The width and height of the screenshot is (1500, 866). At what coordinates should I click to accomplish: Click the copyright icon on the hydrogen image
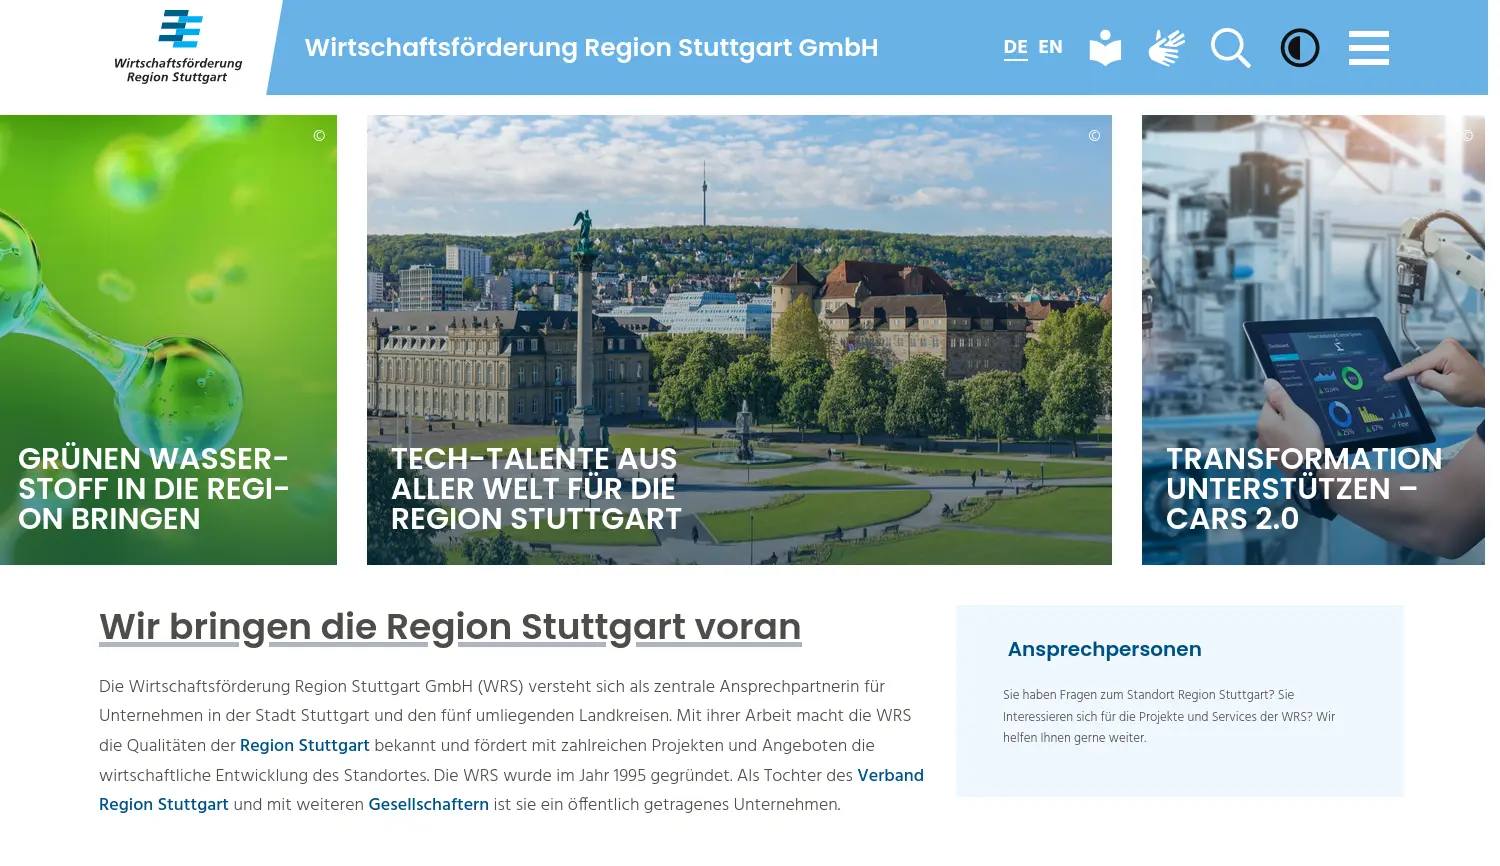(x=319, y=135)
